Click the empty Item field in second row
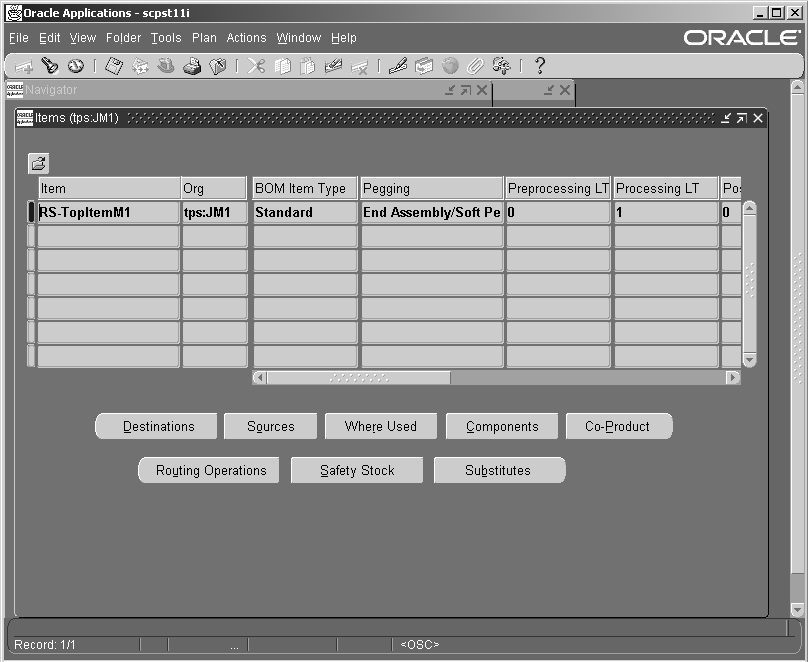This screenshot has height=662, width=808. pos(108,236)
